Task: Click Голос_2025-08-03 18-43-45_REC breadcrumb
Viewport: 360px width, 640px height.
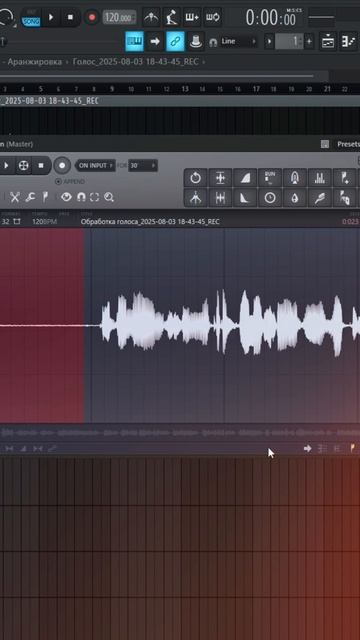Action: click(136, 62)
